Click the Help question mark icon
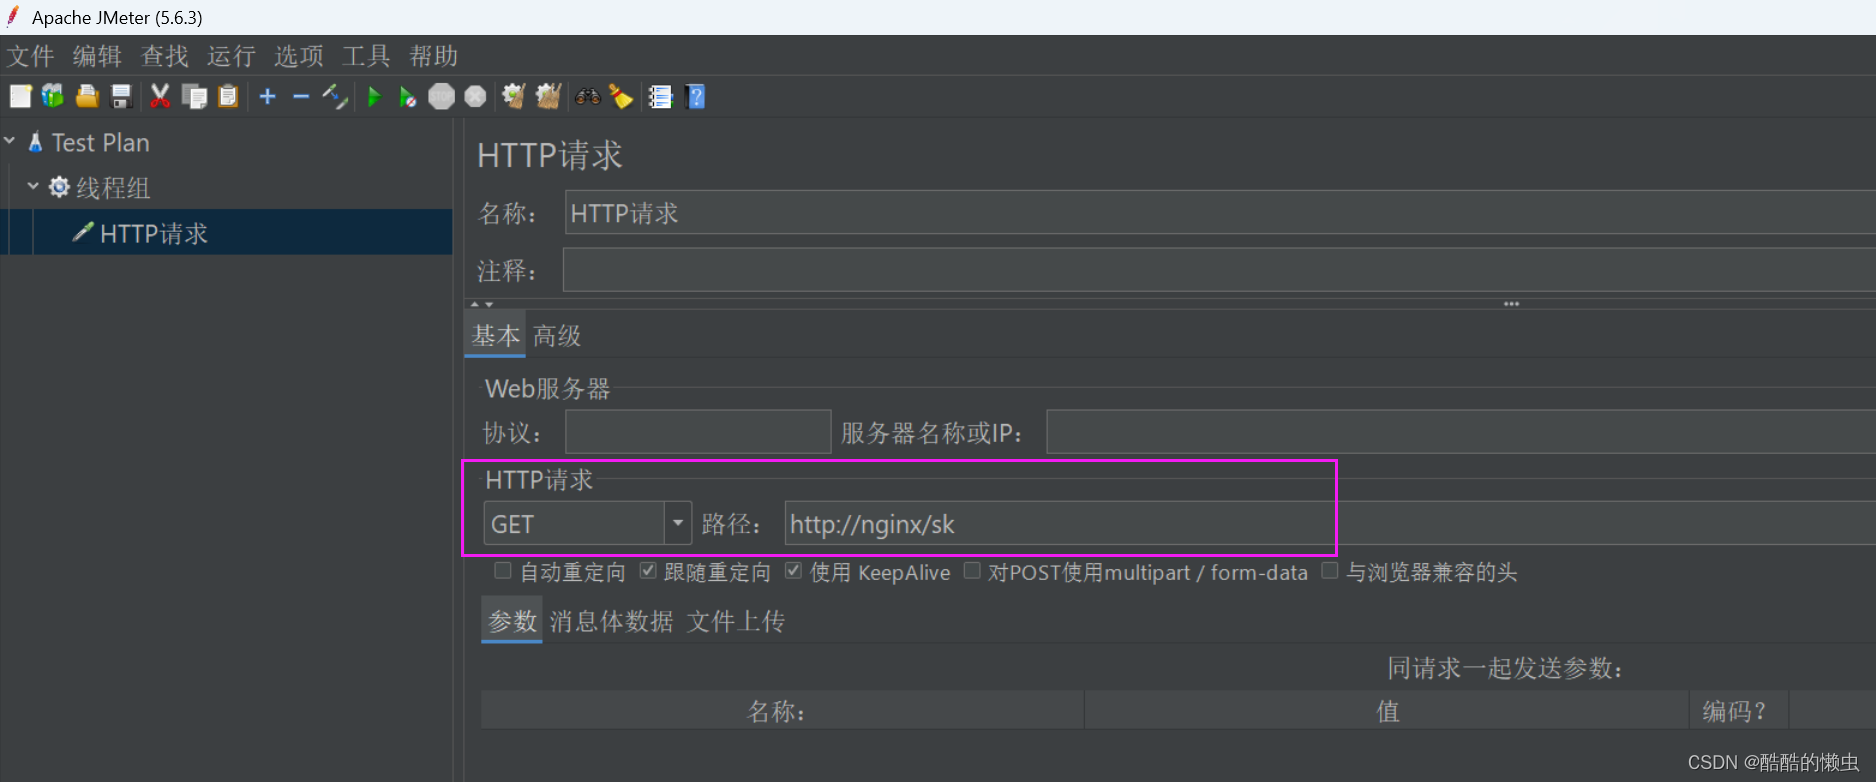Screen dimensions: 1876x782 pyautogui.click(x=696, y=96)
